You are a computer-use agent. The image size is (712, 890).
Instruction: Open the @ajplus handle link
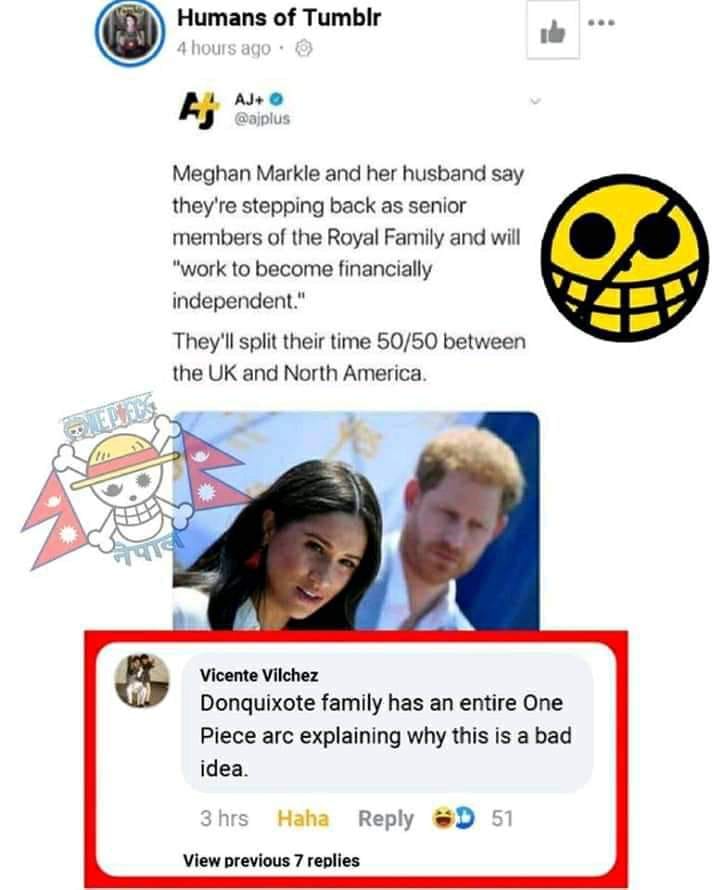262,119
